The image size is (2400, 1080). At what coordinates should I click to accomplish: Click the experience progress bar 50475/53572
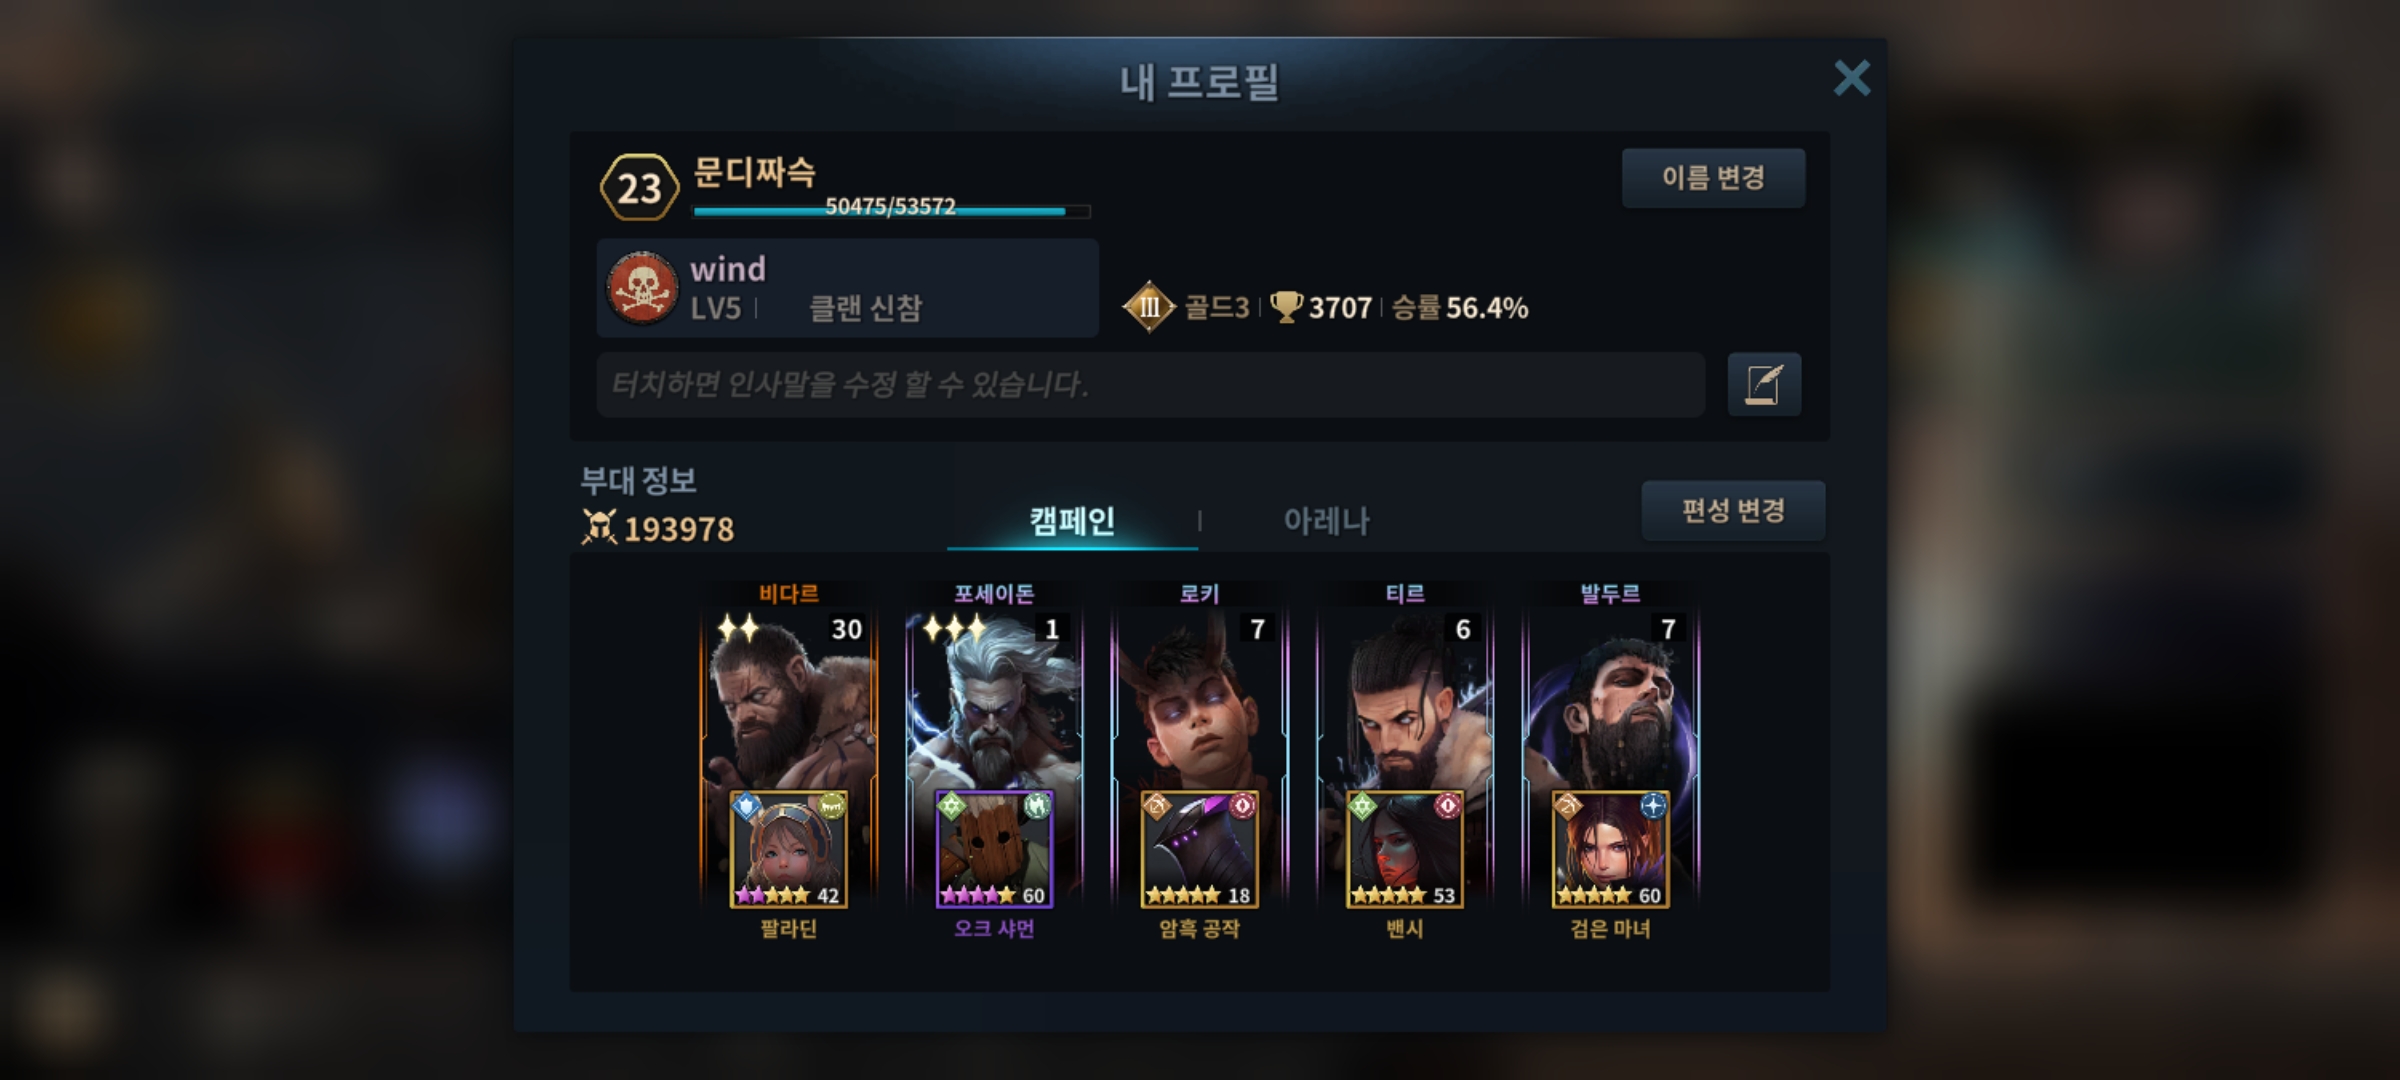891,210
